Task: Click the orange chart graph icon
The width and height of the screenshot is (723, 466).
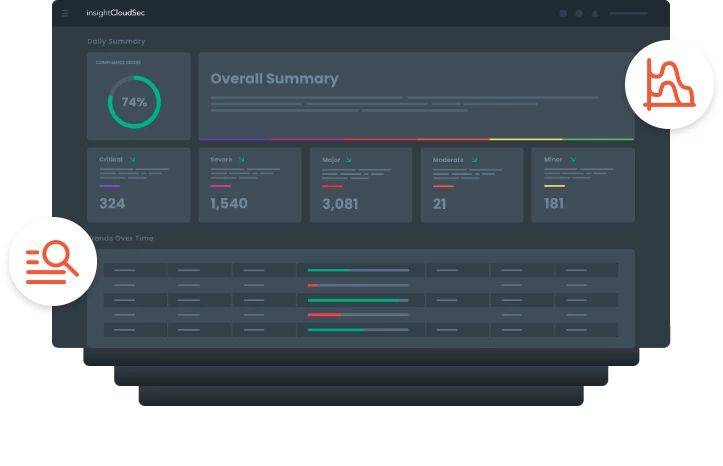Action: pyautogui.click(x=669, y=86)
